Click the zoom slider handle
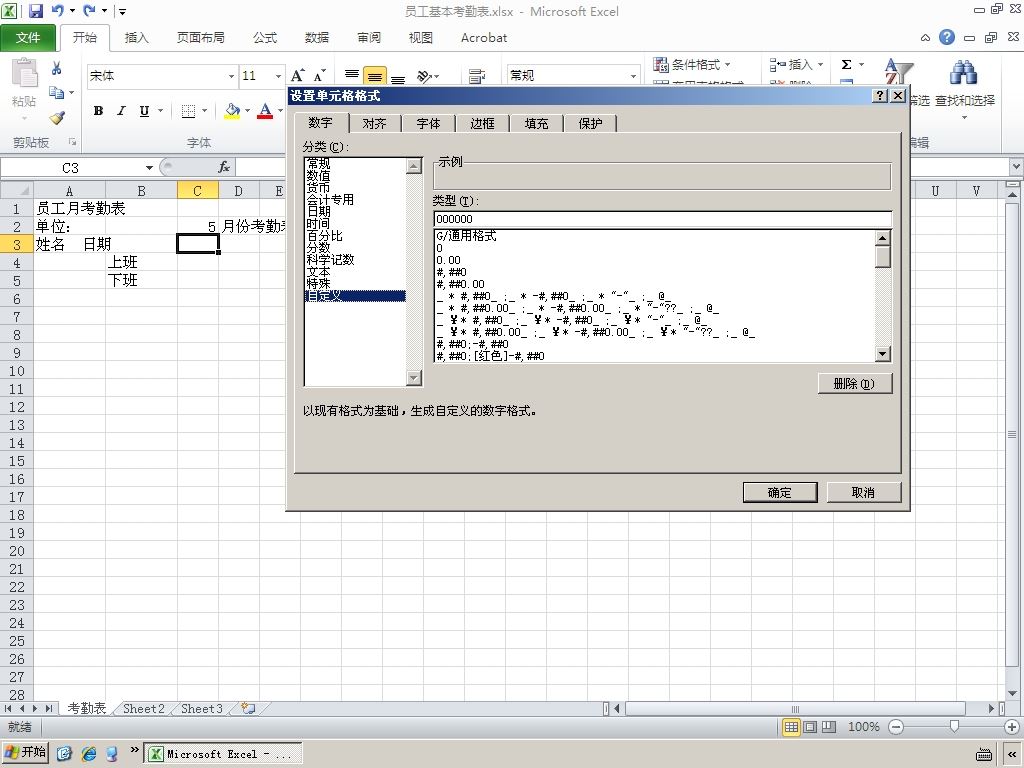Image resolution: width=1024 pixels, height=768 pixels. pos(954,727)
